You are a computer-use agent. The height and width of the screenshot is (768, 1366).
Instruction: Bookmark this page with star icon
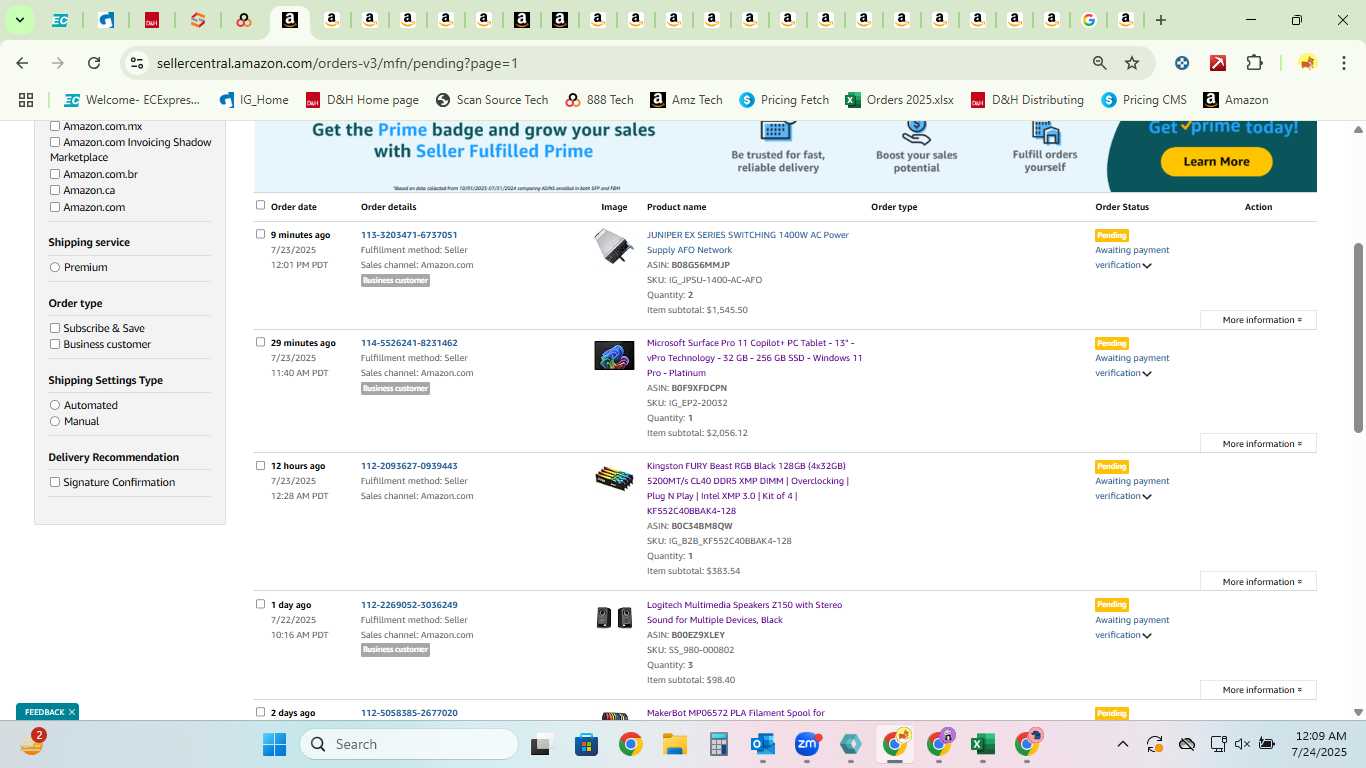click(1132, 63)
